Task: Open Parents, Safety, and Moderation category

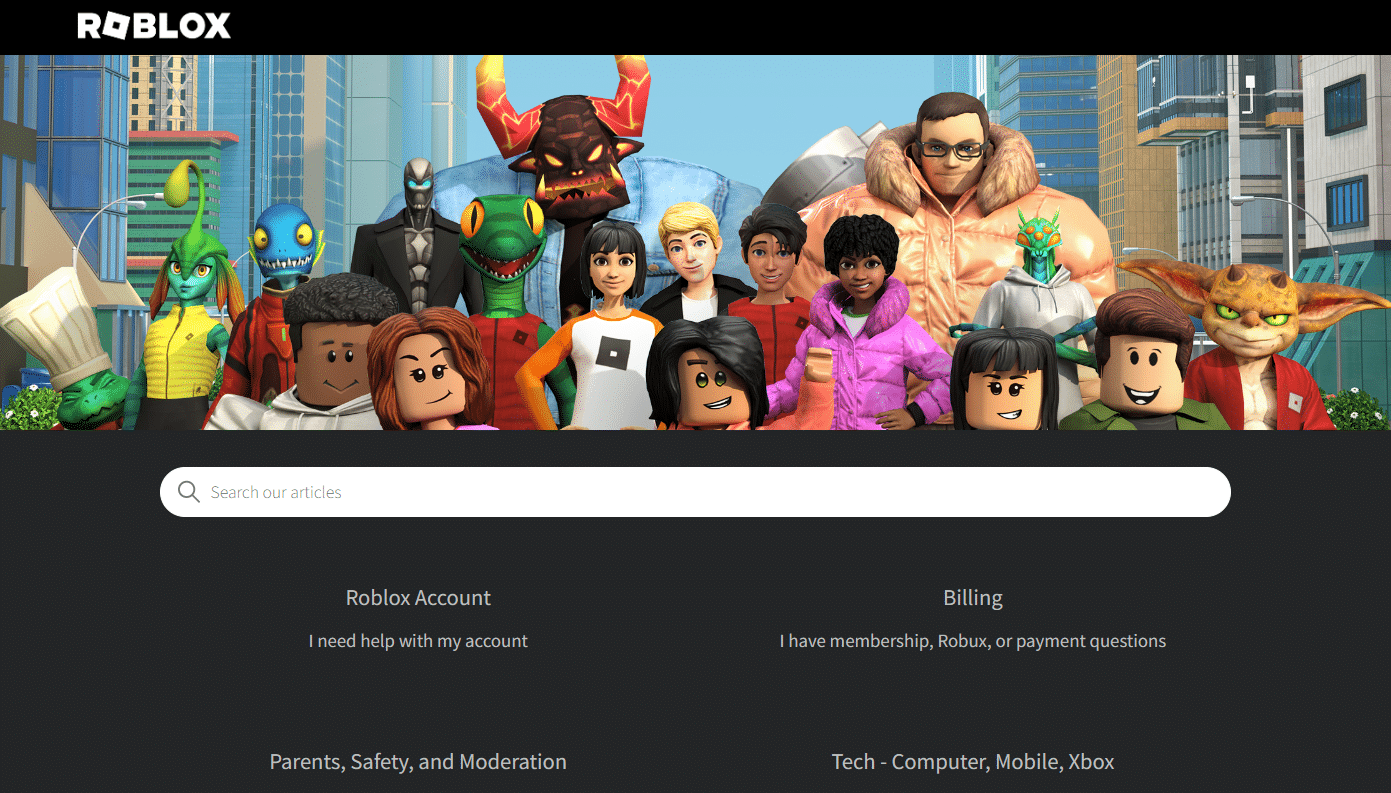Action: (x=418, y=762)
